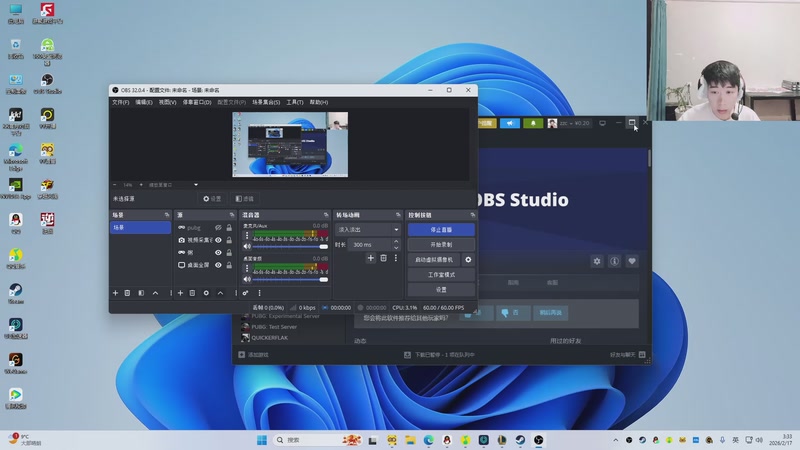Click the 停止直播 button
The height and width of the screenshot is (450, 800).
point(441,229)
